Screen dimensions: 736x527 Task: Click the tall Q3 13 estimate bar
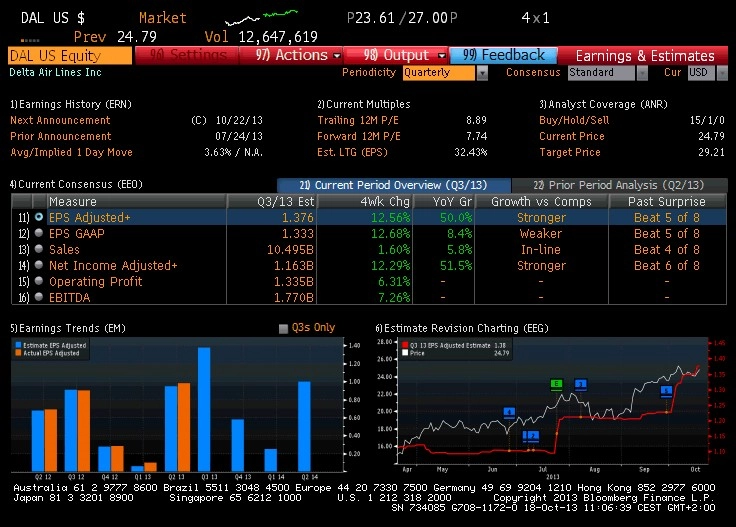click(x=204, y=409)
